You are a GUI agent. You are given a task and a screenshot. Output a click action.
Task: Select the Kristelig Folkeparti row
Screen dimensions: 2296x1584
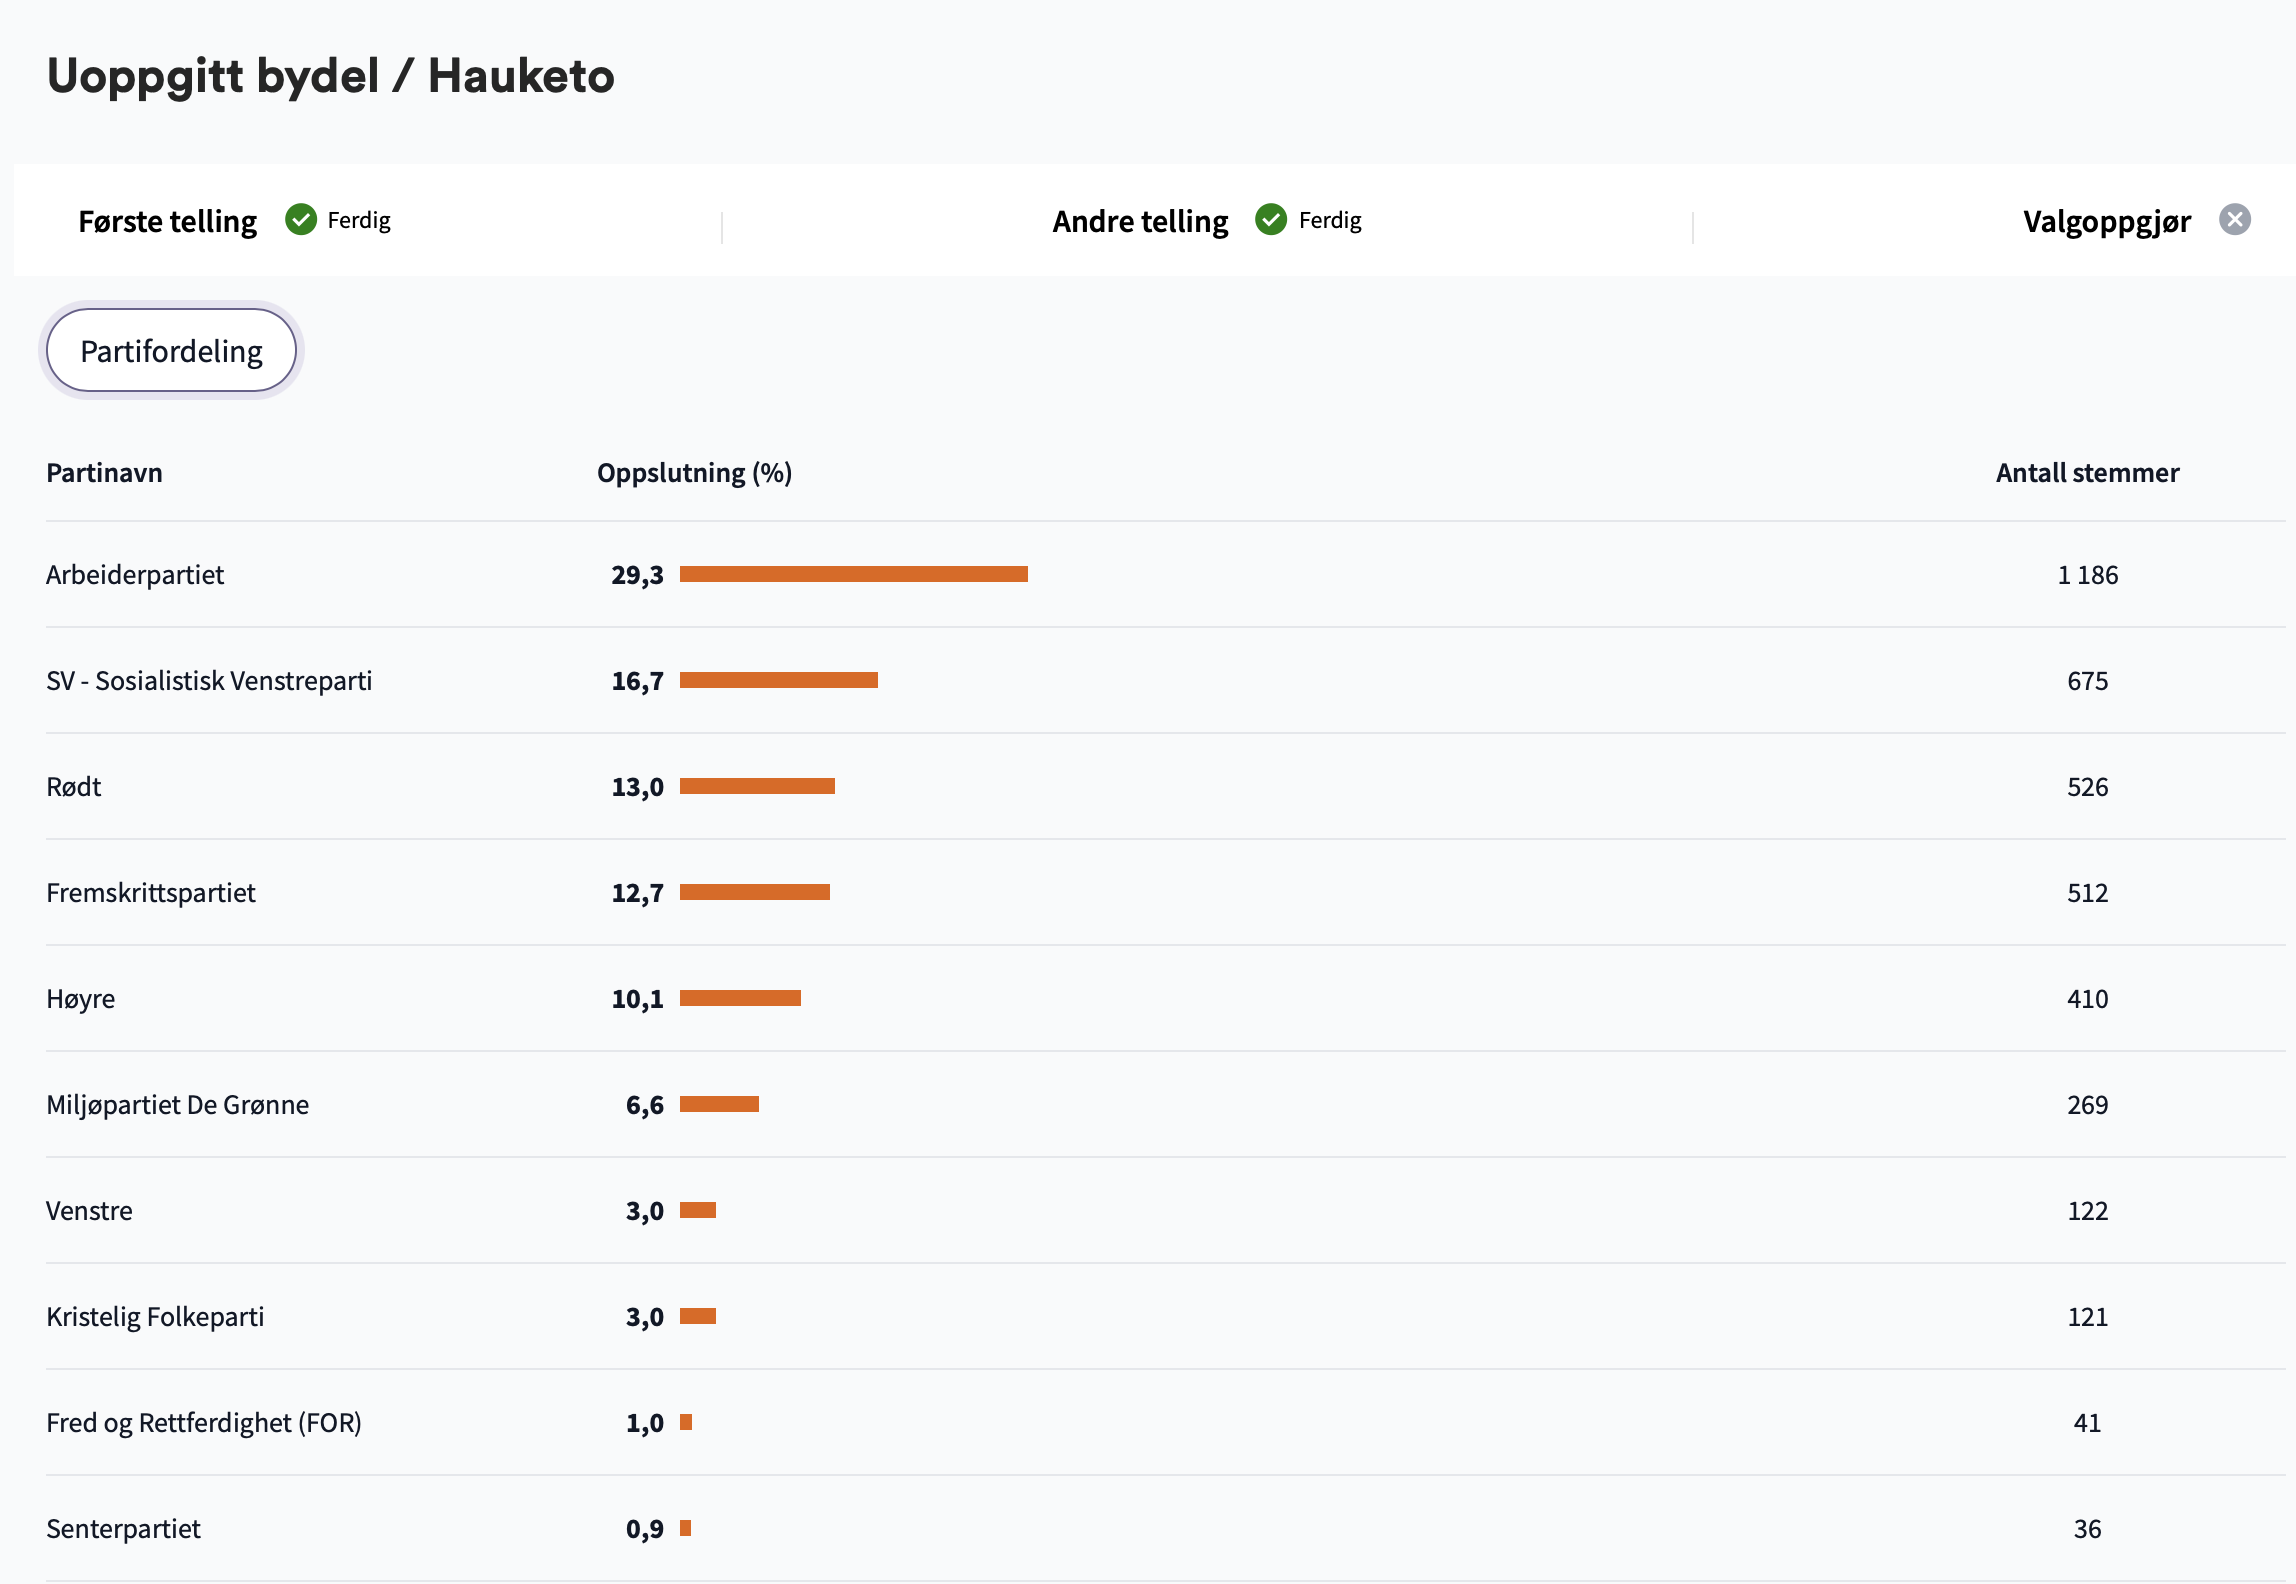pos(1165,1316)
